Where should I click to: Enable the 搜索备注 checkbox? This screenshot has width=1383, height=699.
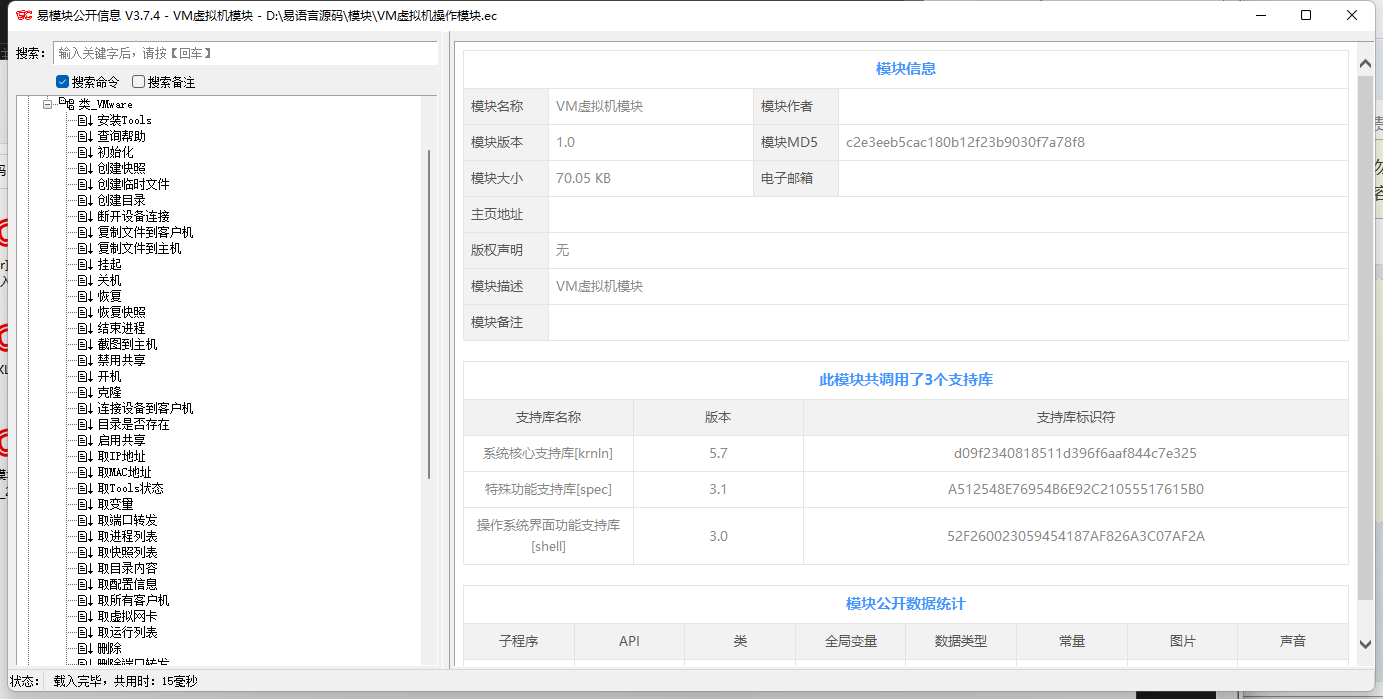click(139, 82)
